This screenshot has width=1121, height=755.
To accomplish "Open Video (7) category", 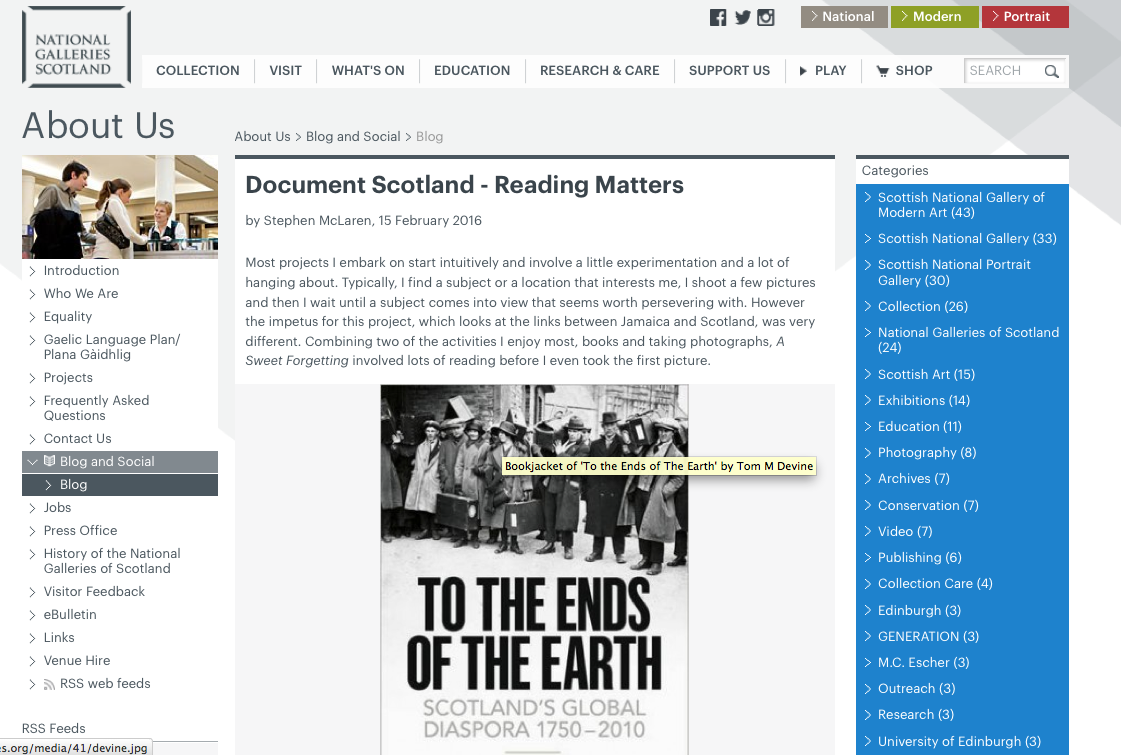I will (905, 532).
